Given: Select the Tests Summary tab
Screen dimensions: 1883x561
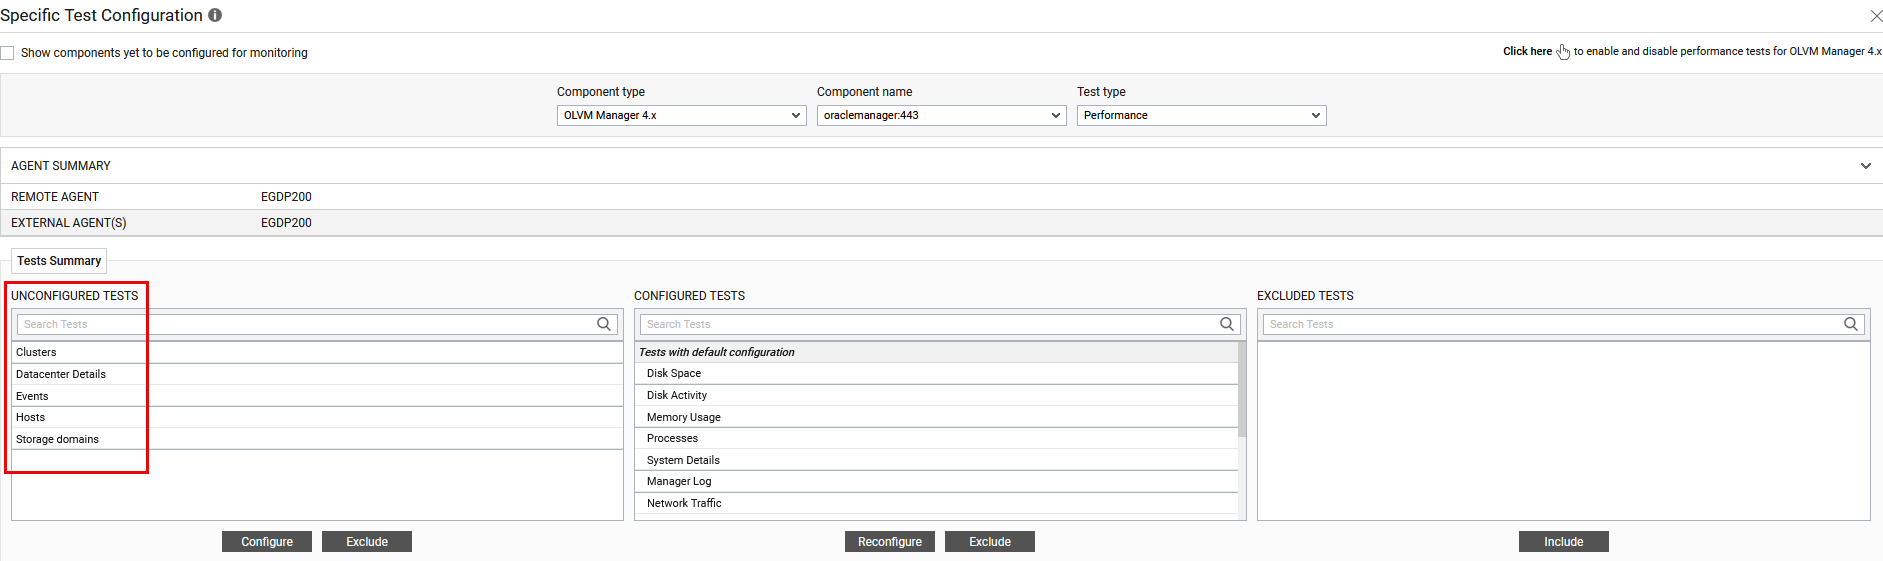Looking at the screenshot, I should 59,261.
